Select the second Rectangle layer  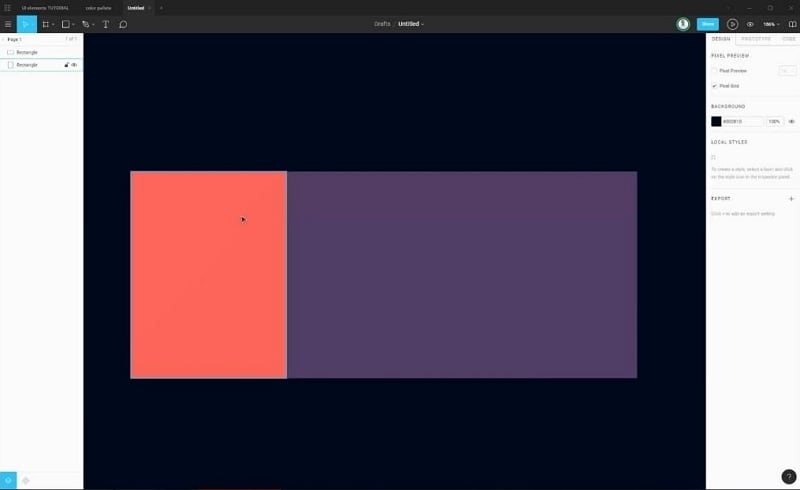coord(41,65)
